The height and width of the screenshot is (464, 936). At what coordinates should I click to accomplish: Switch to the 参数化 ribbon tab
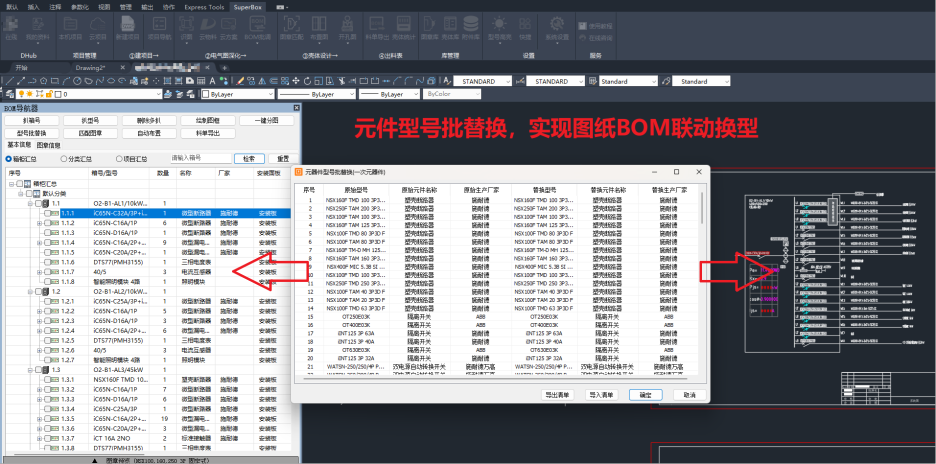80,7
